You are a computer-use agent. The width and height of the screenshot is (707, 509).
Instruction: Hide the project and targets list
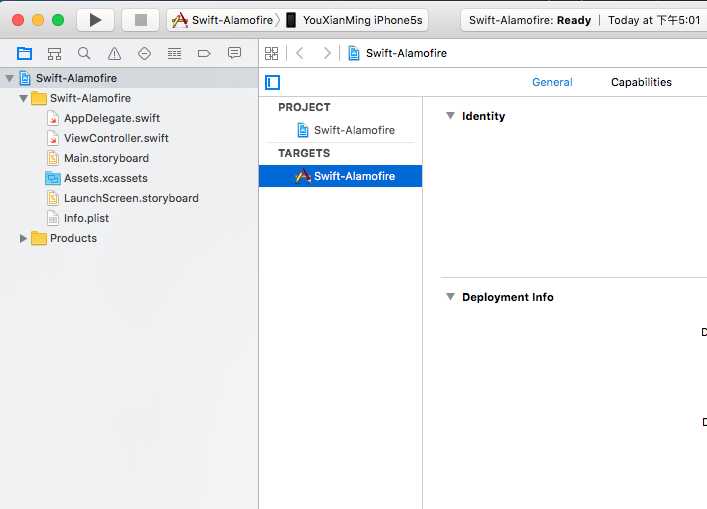click(272, 83)
